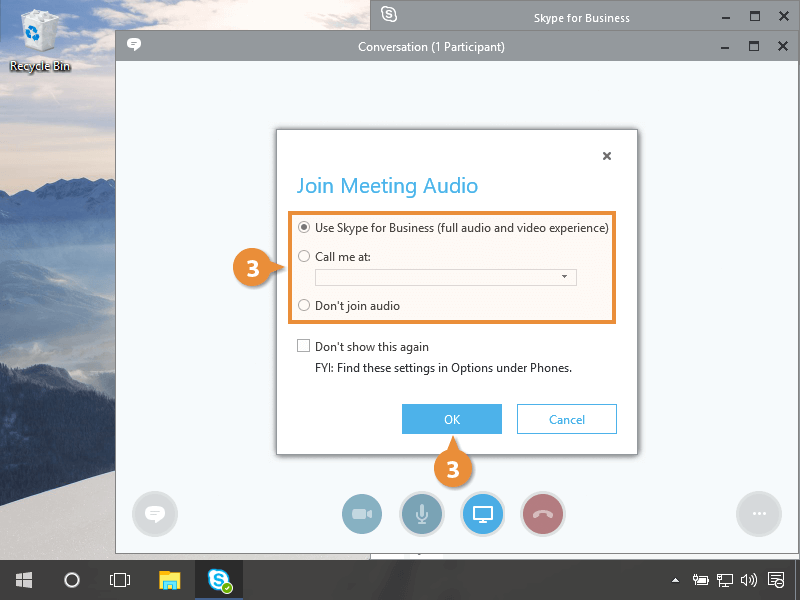Click Skype for Business taskbar icon

click(x=219, y=580)
